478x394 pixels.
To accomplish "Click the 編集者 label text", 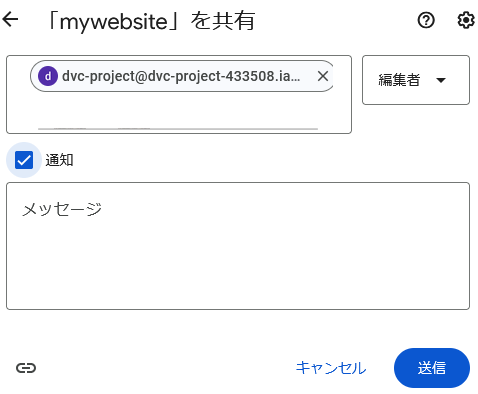I will (x=399, y=80).
